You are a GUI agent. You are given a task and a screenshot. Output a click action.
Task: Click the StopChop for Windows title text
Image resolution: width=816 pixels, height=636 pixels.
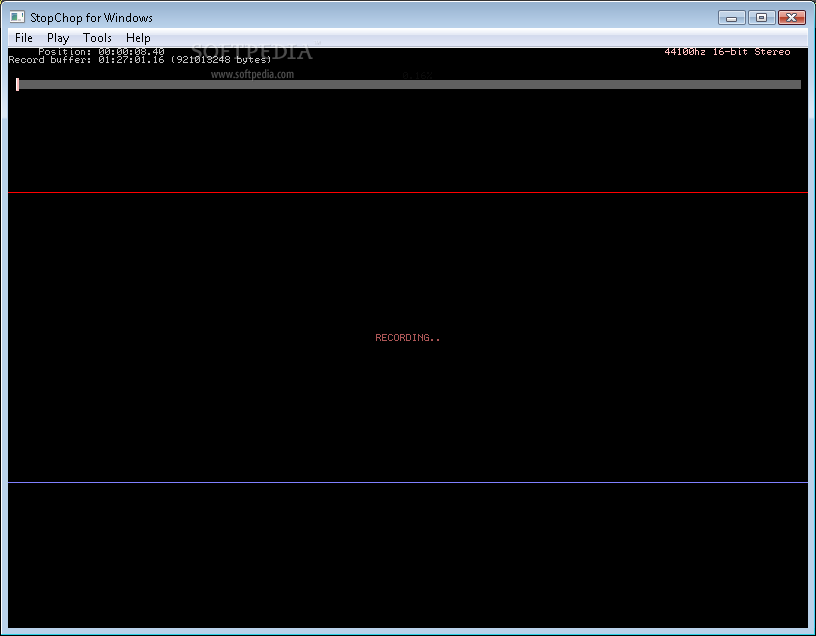point(91,18)
